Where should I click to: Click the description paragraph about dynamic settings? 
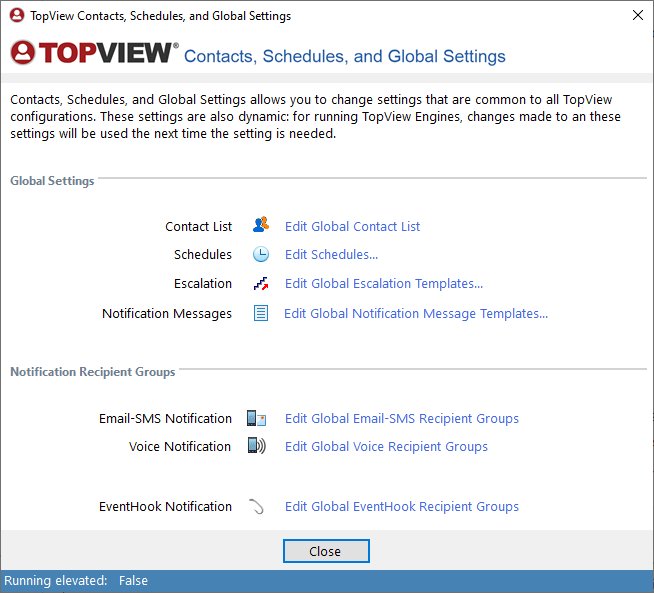click(x=315, y=116)
